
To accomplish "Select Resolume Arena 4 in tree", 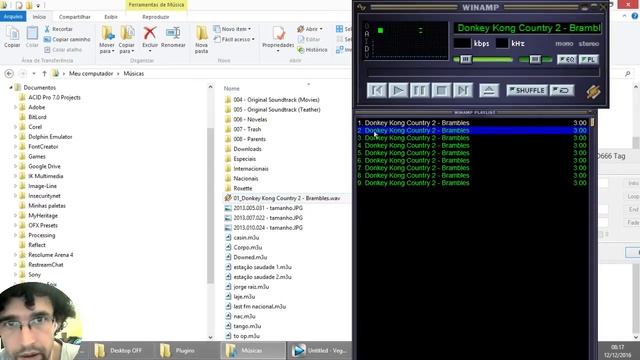I will point(51,255).
